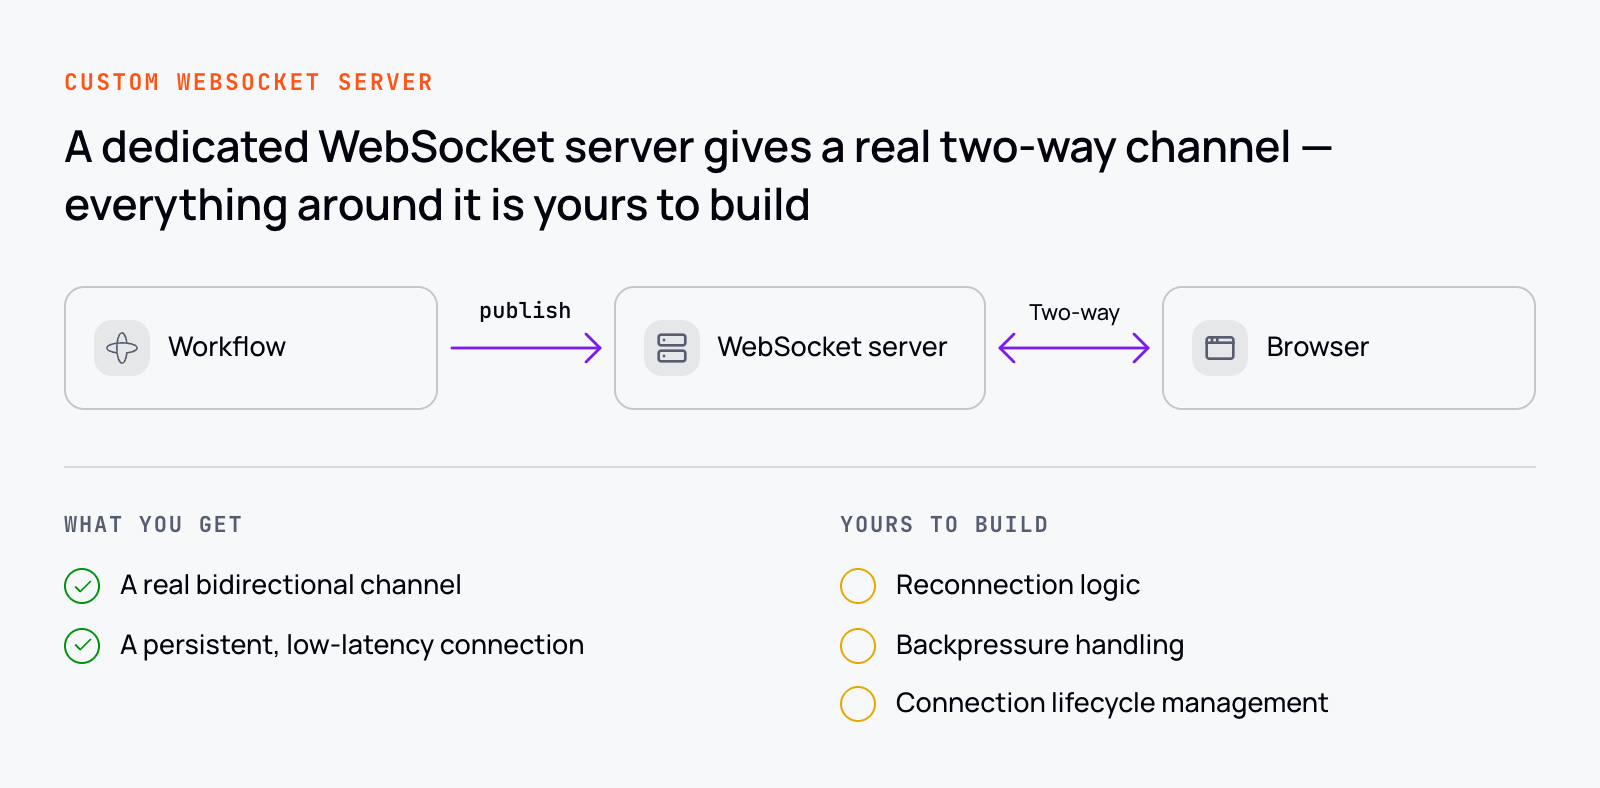Select the circle next to Connection lifecycle management
This screenshot has height=788, width=1600.
coord(858,704)
